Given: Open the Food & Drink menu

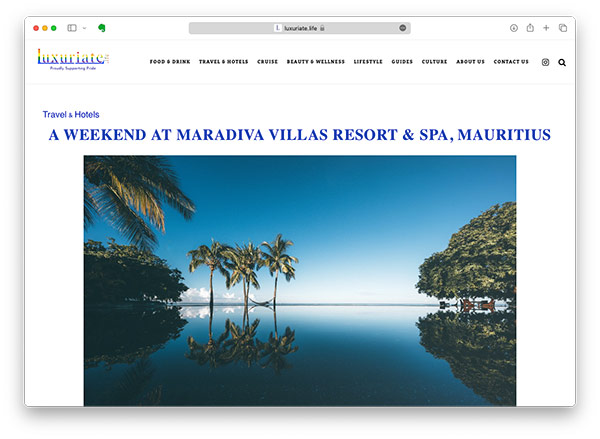Looking at the screenshot, I should click(x=170, y=62).
